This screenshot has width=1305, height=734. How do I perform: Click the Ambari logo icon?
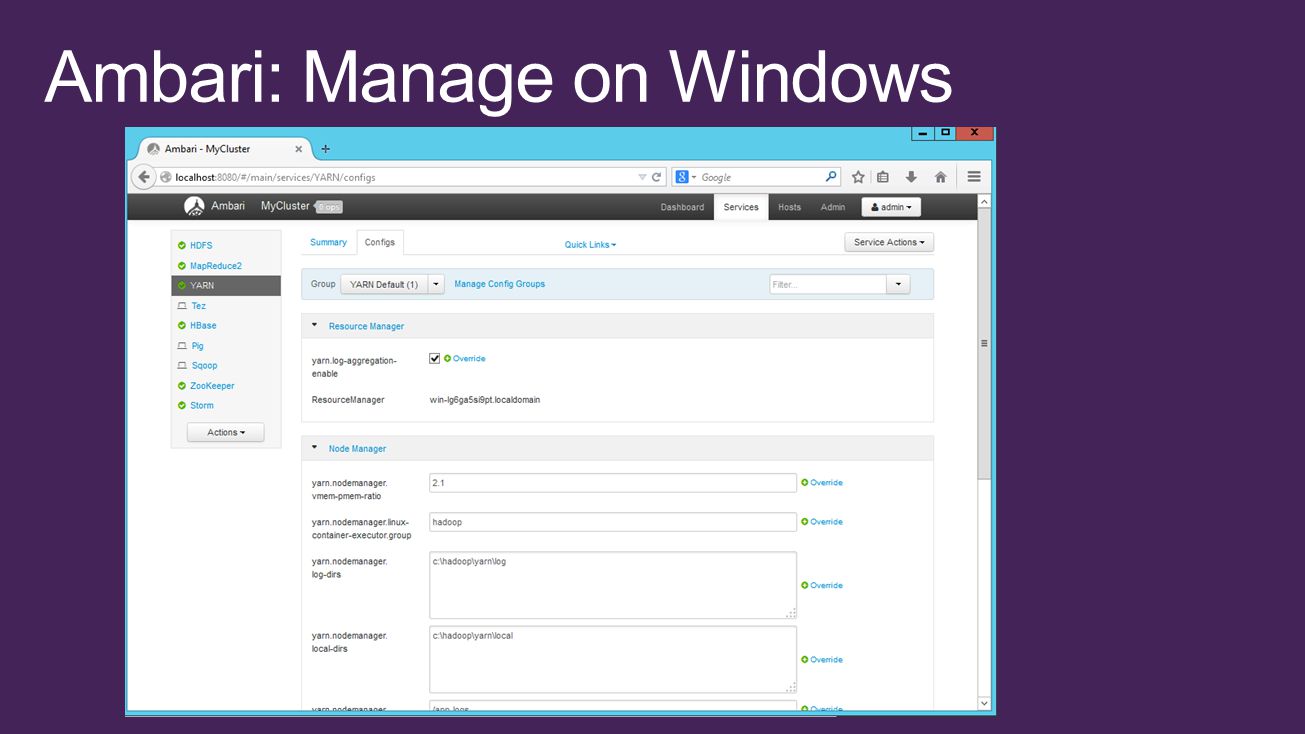point(194,206)
